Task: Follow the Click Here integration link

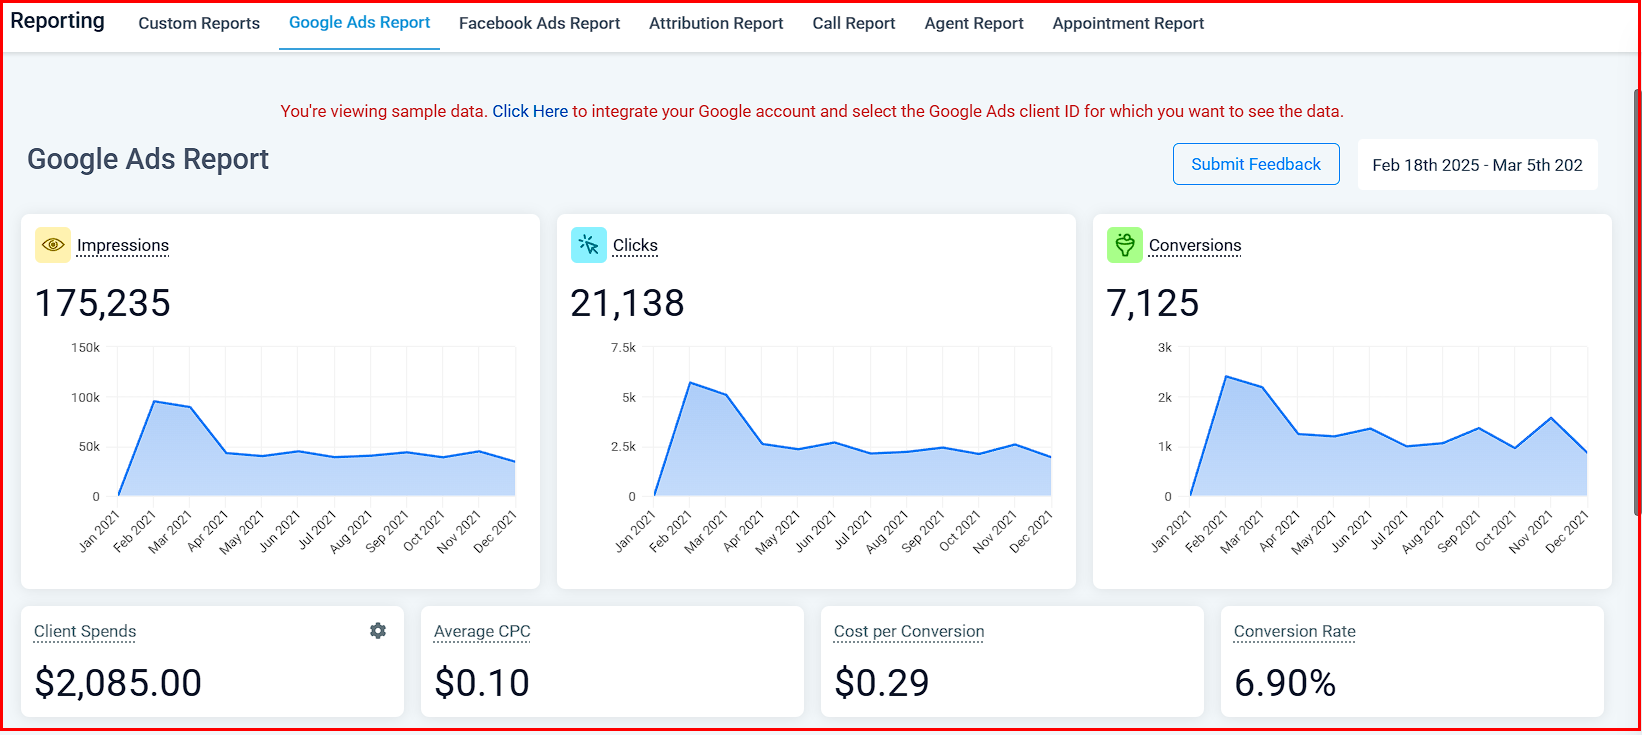Action: click(x=529, y=111)
